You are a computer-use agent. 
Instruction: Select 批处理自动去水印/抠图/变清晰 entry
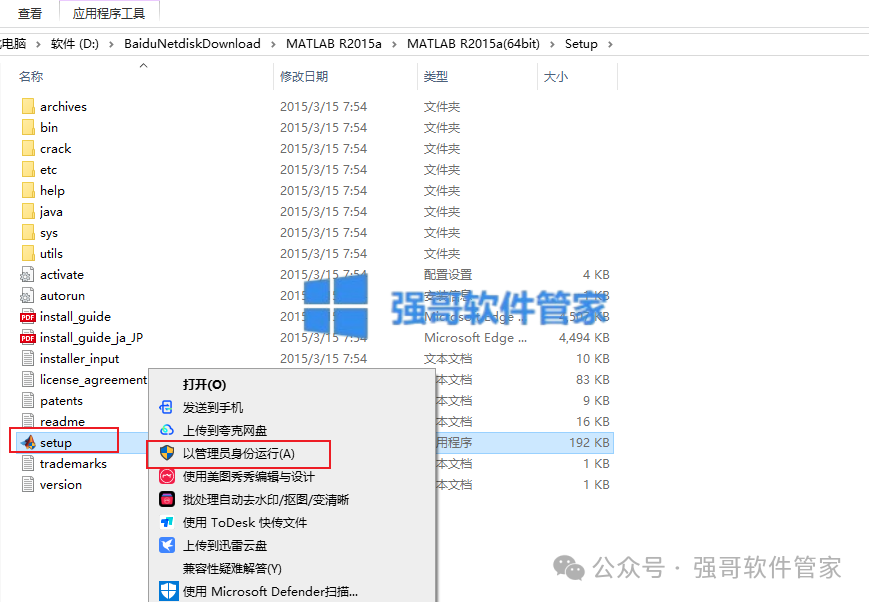pos(266,500)
